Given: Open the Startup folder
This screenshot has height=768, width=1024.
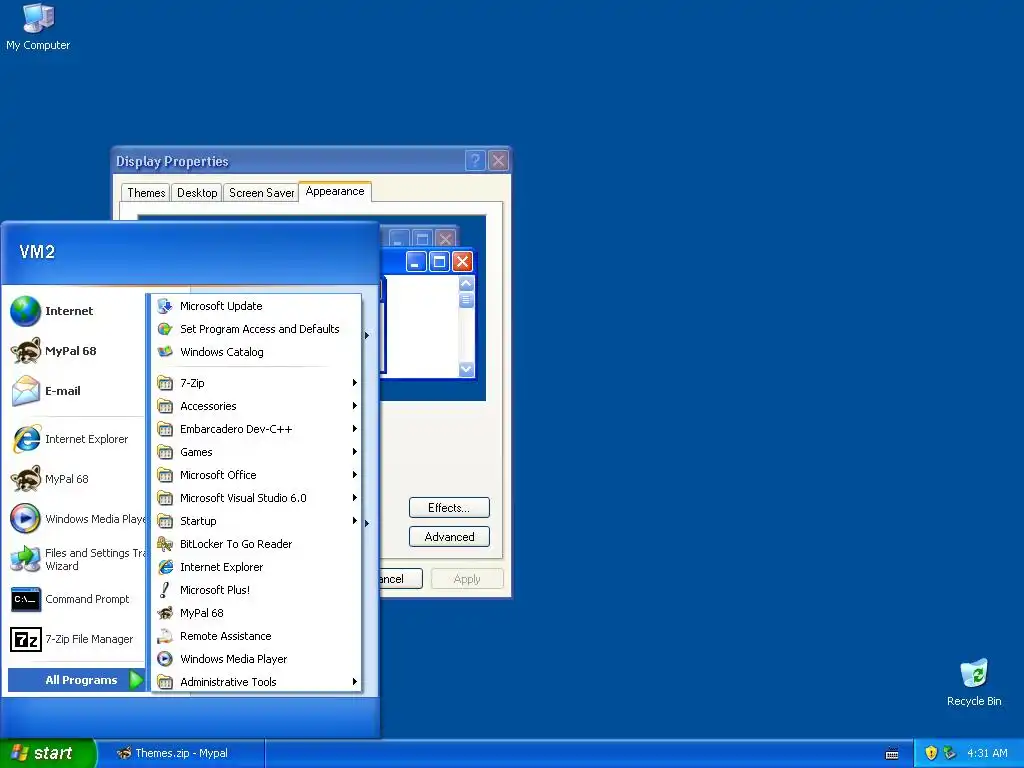Looking at the screenshot, I should click(257, 520).
